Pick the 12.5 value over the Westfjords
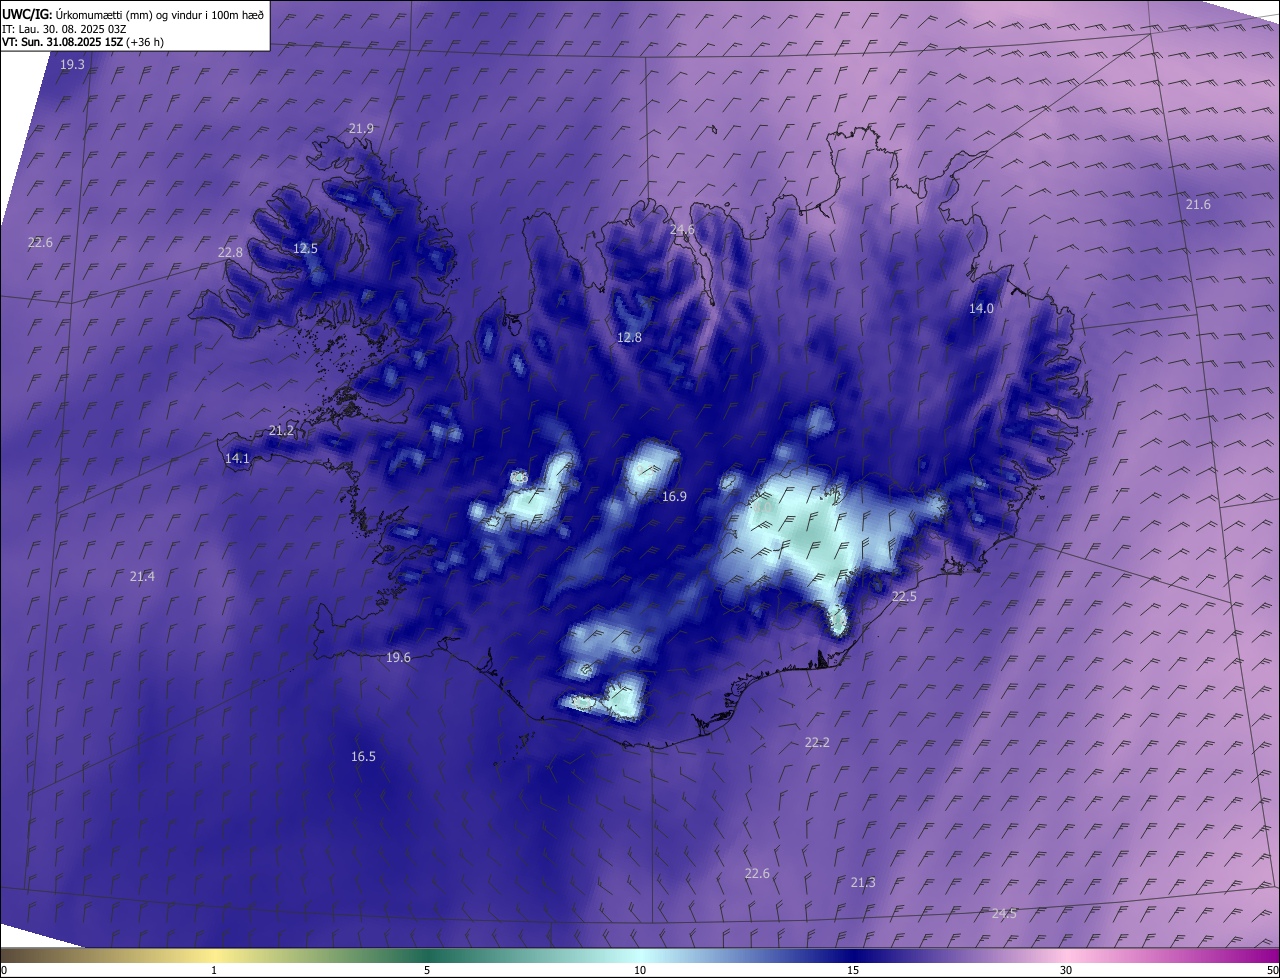The width and height of the screenshot is (1280, 978). (x=305, y=248)
